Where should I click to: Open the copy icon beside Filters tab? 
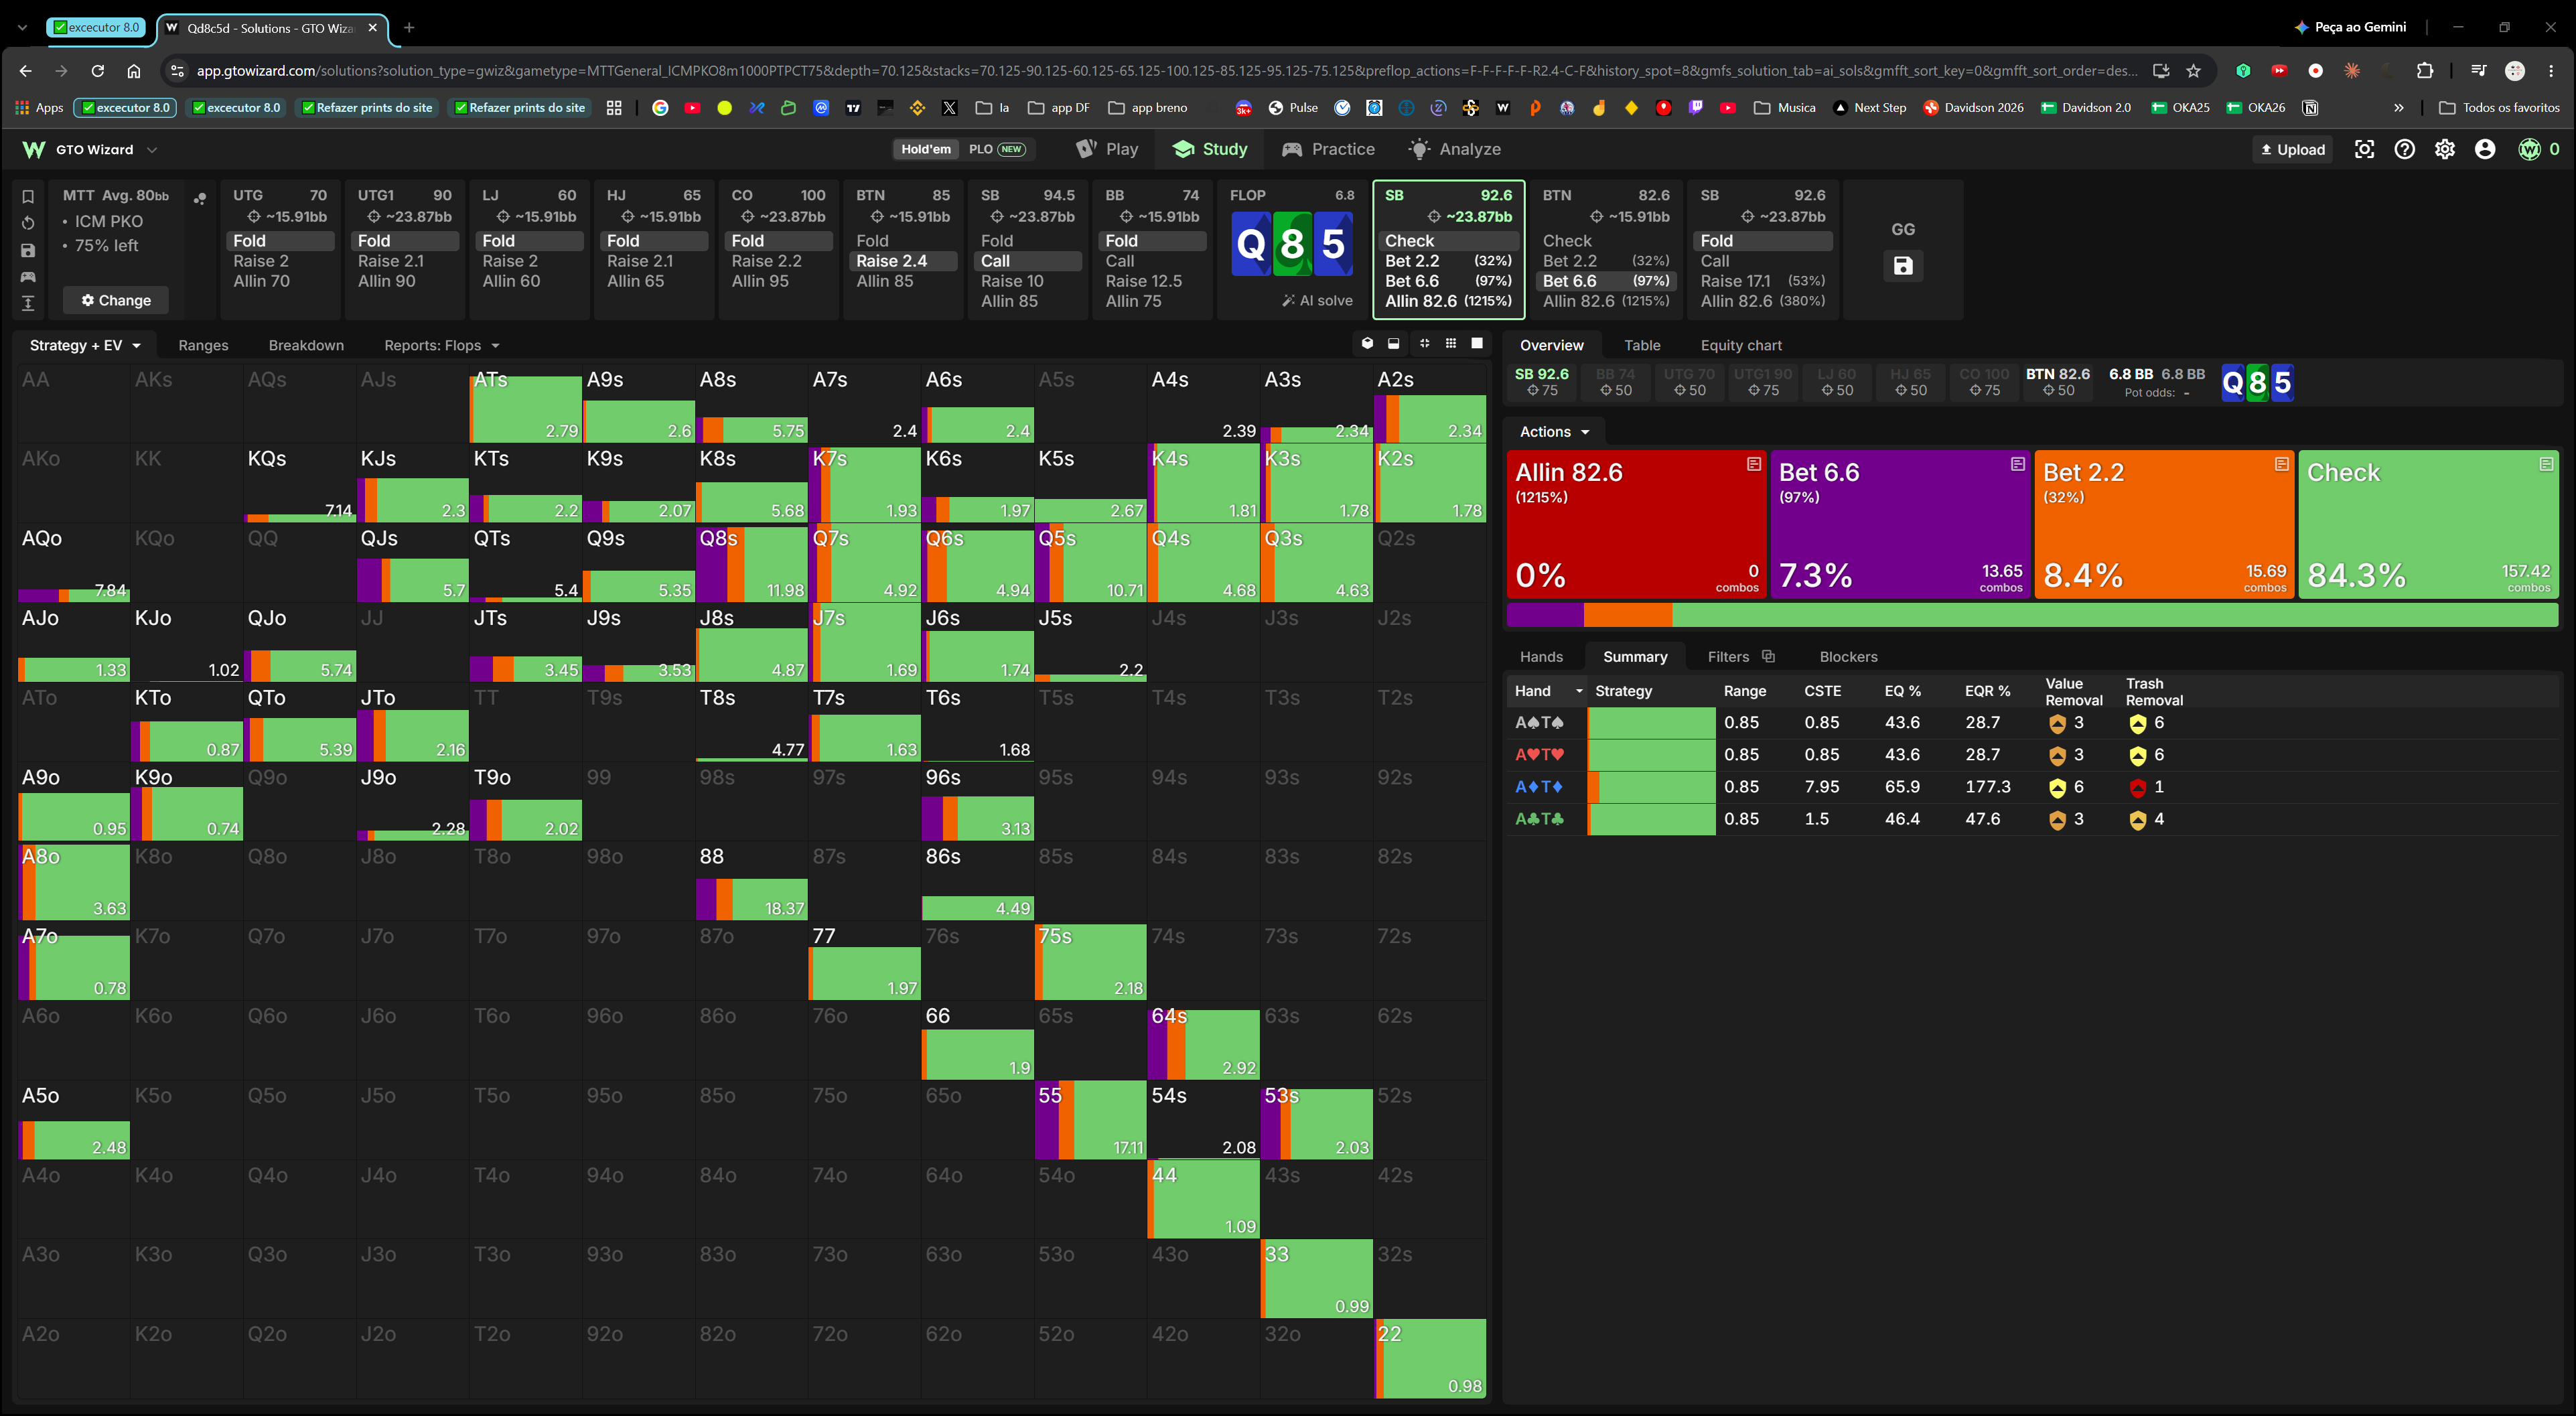(1768, 656)
